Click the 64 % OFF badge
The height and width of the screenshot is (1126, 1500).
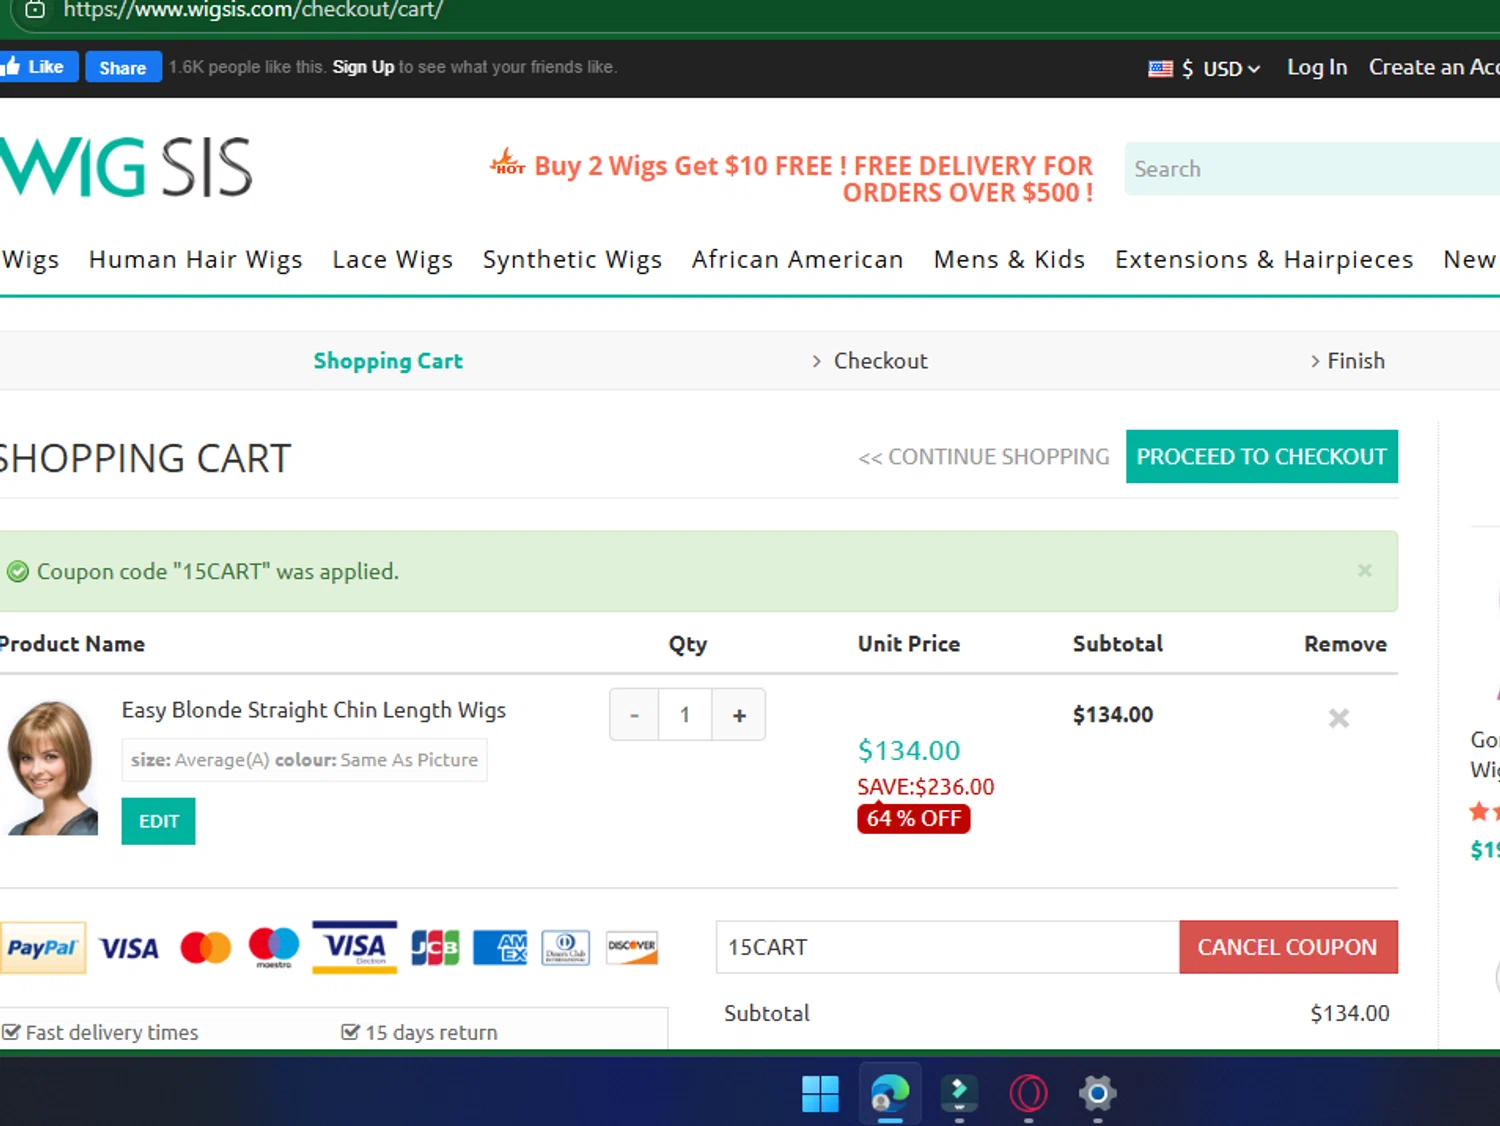pos(913,818)
